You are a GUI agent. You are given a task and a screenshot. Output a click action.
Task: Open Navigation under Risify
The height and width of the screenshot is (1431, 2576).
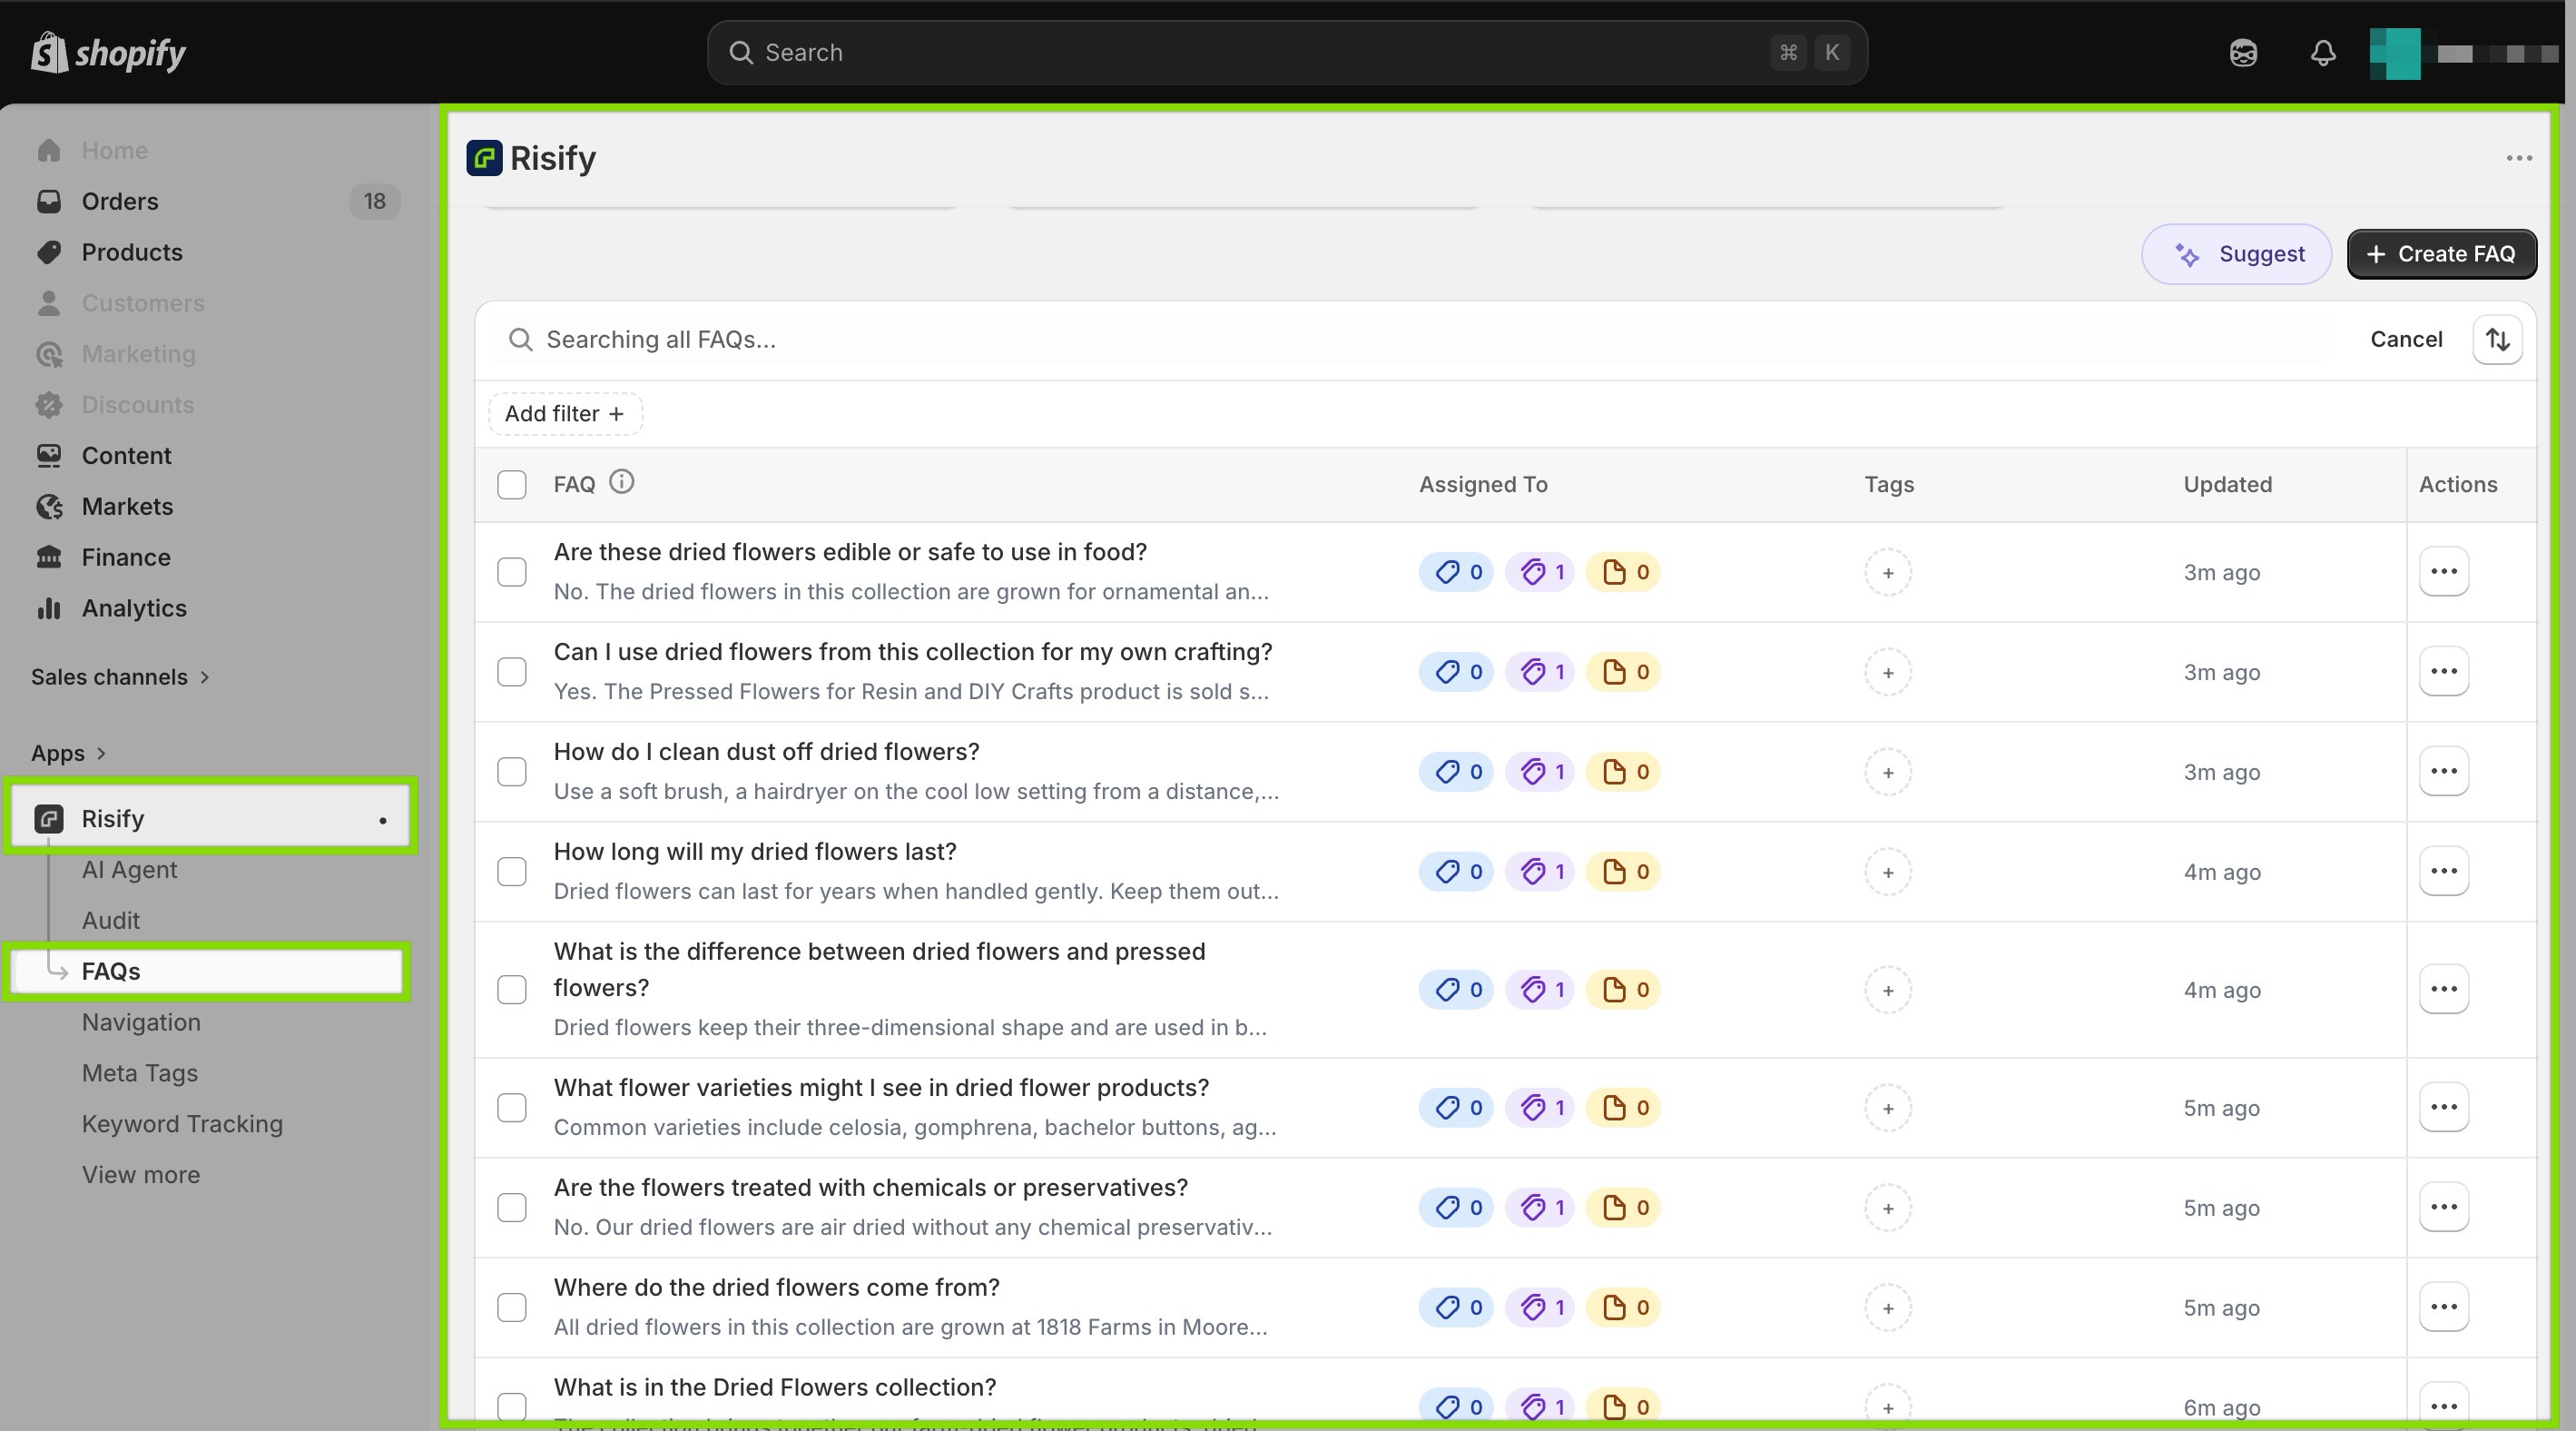point(141,1022)
